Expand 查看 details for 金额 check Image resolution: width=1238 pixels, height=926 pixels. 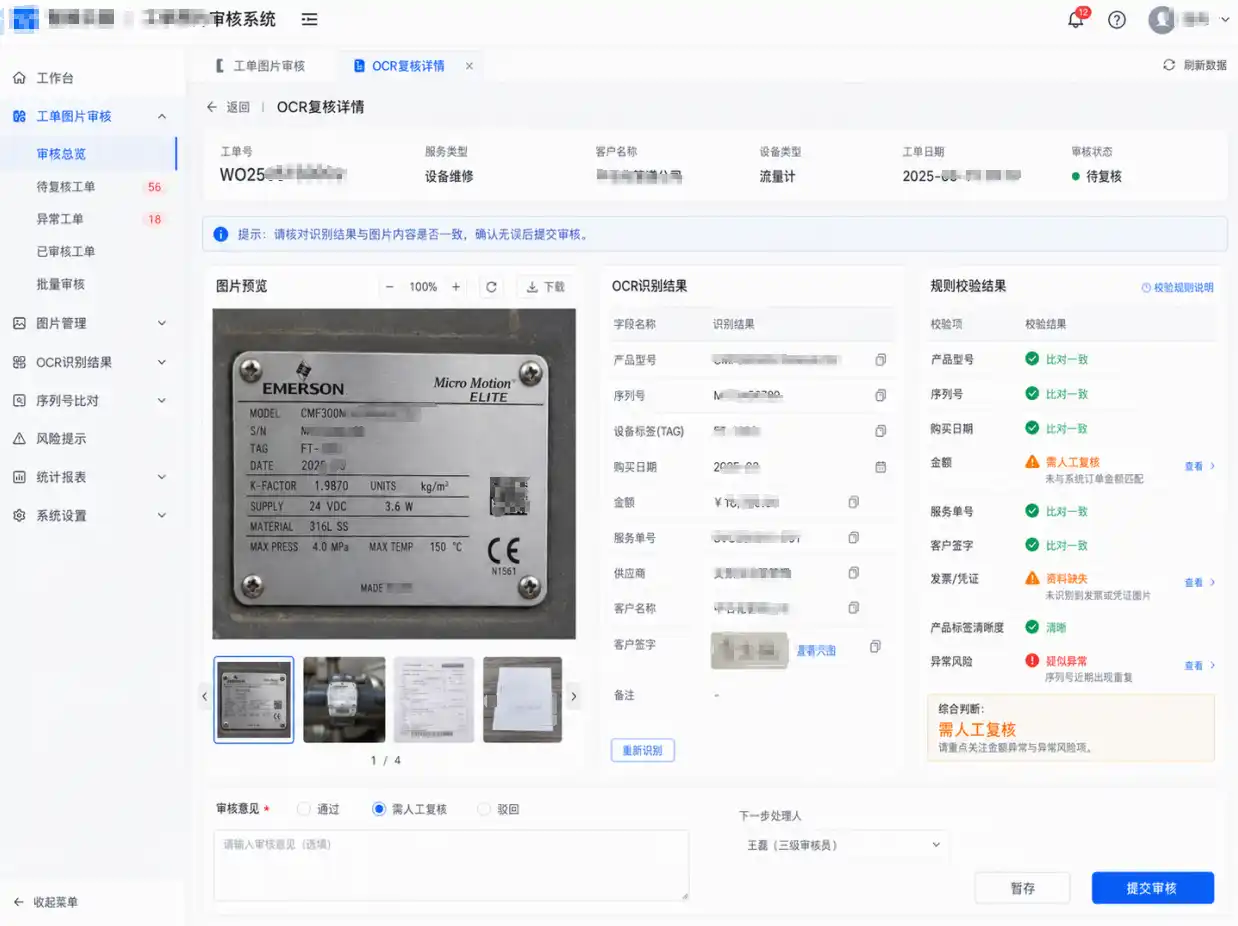1199,466
